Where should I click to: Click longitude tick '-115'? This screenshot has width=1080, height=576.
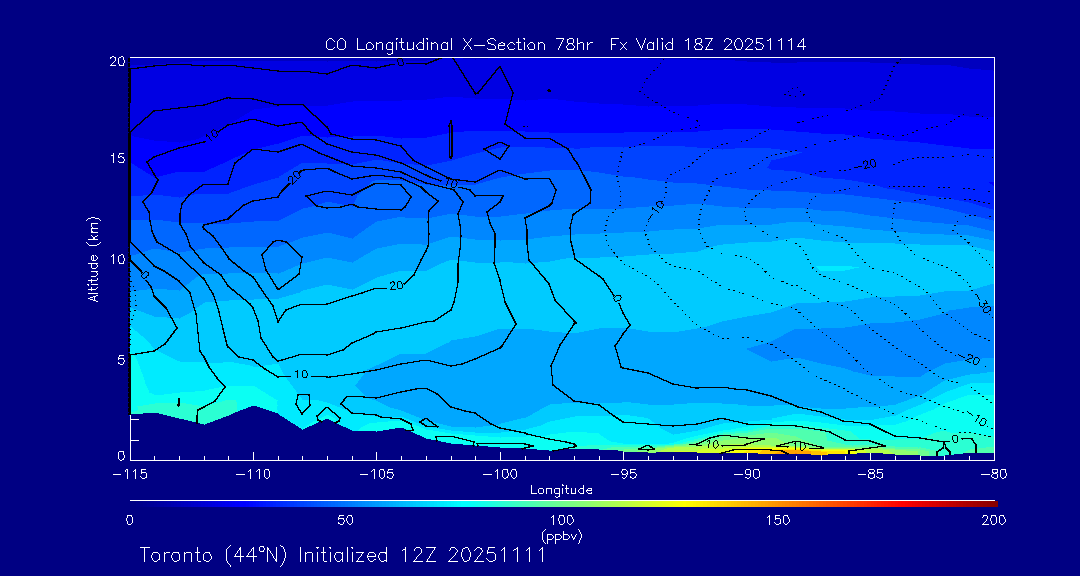click(130, 475)
